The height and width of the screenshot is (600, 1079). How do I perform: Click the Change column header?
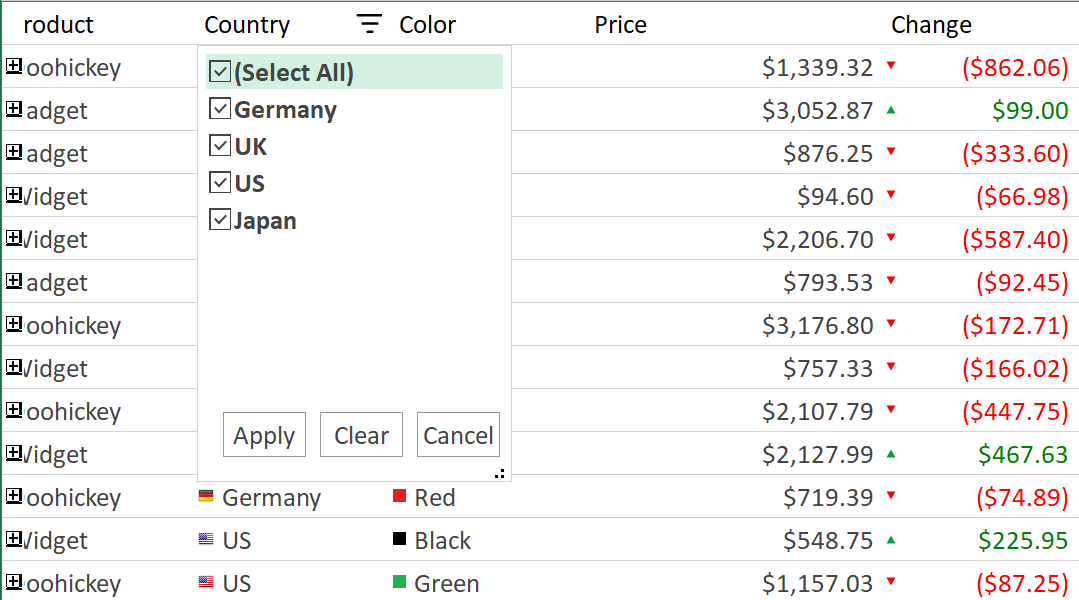pos(930,25)
